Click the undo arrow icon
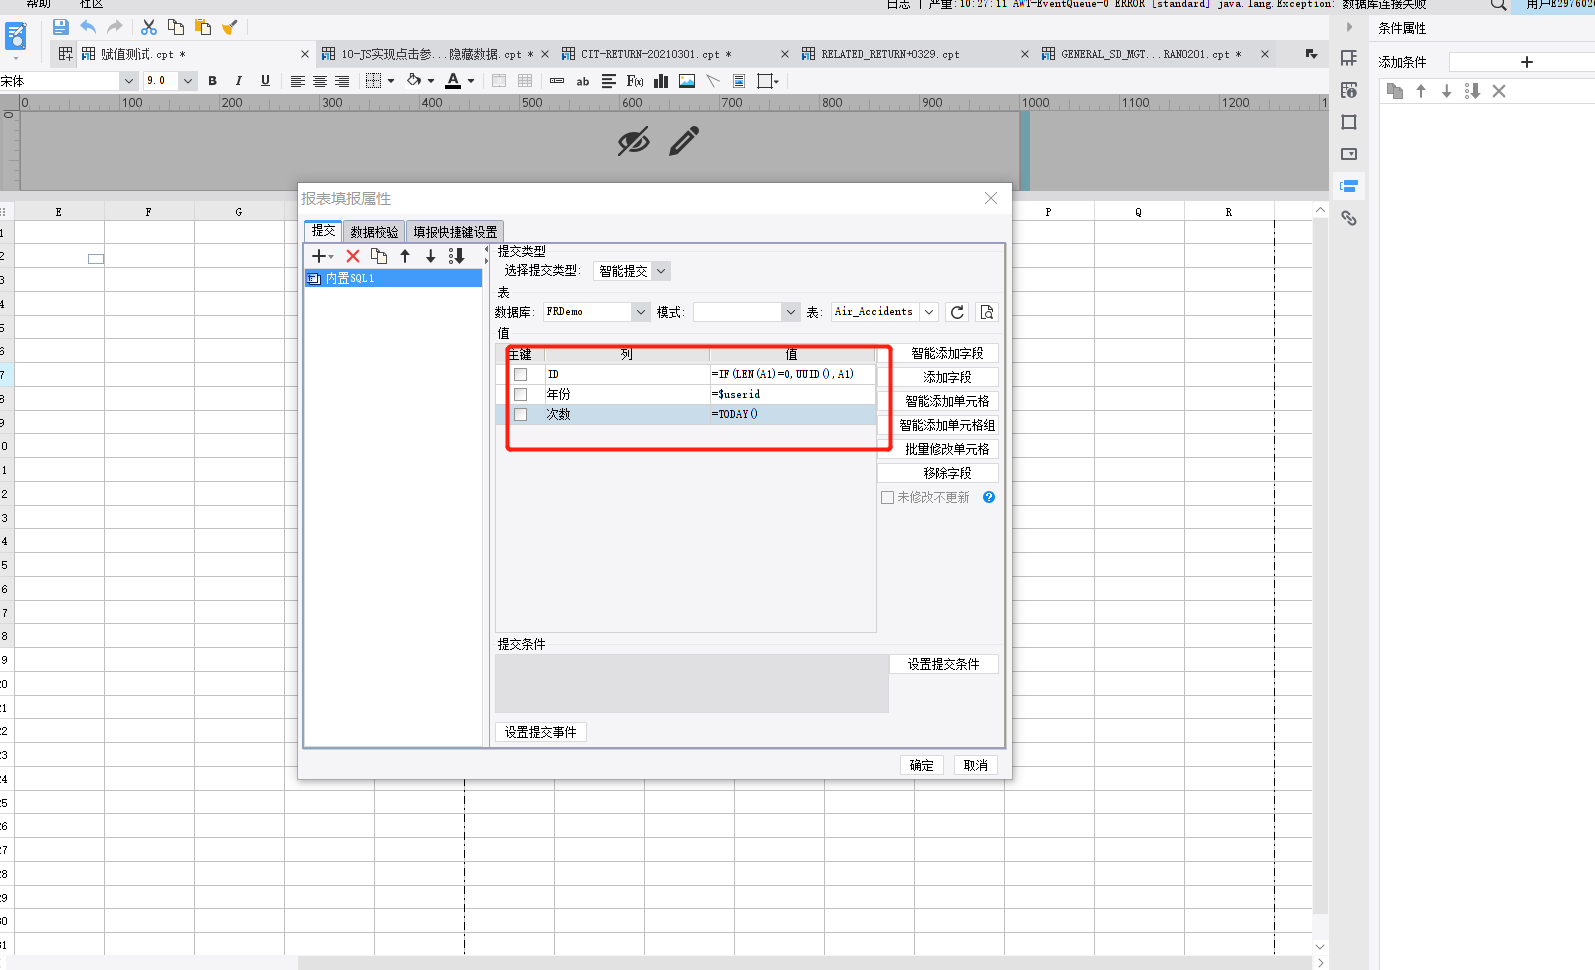This screenshot has height=970, width=1595. 88,27
